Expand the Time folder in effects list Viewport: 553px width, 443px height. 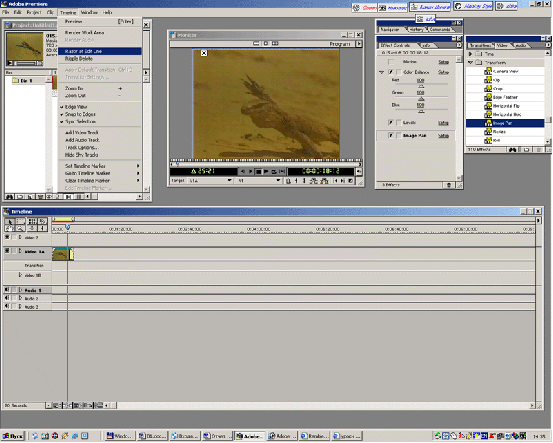[470, 54]
